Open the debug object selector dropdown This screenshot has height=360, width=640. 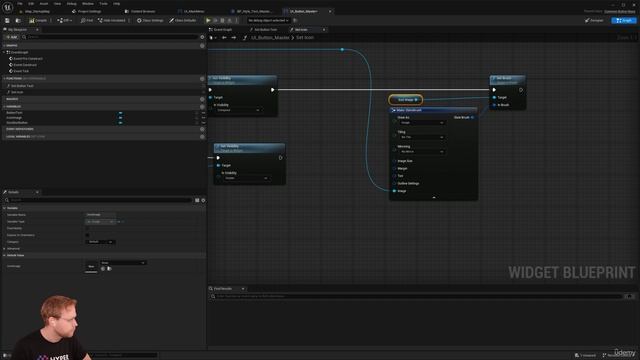coord(268,20)
